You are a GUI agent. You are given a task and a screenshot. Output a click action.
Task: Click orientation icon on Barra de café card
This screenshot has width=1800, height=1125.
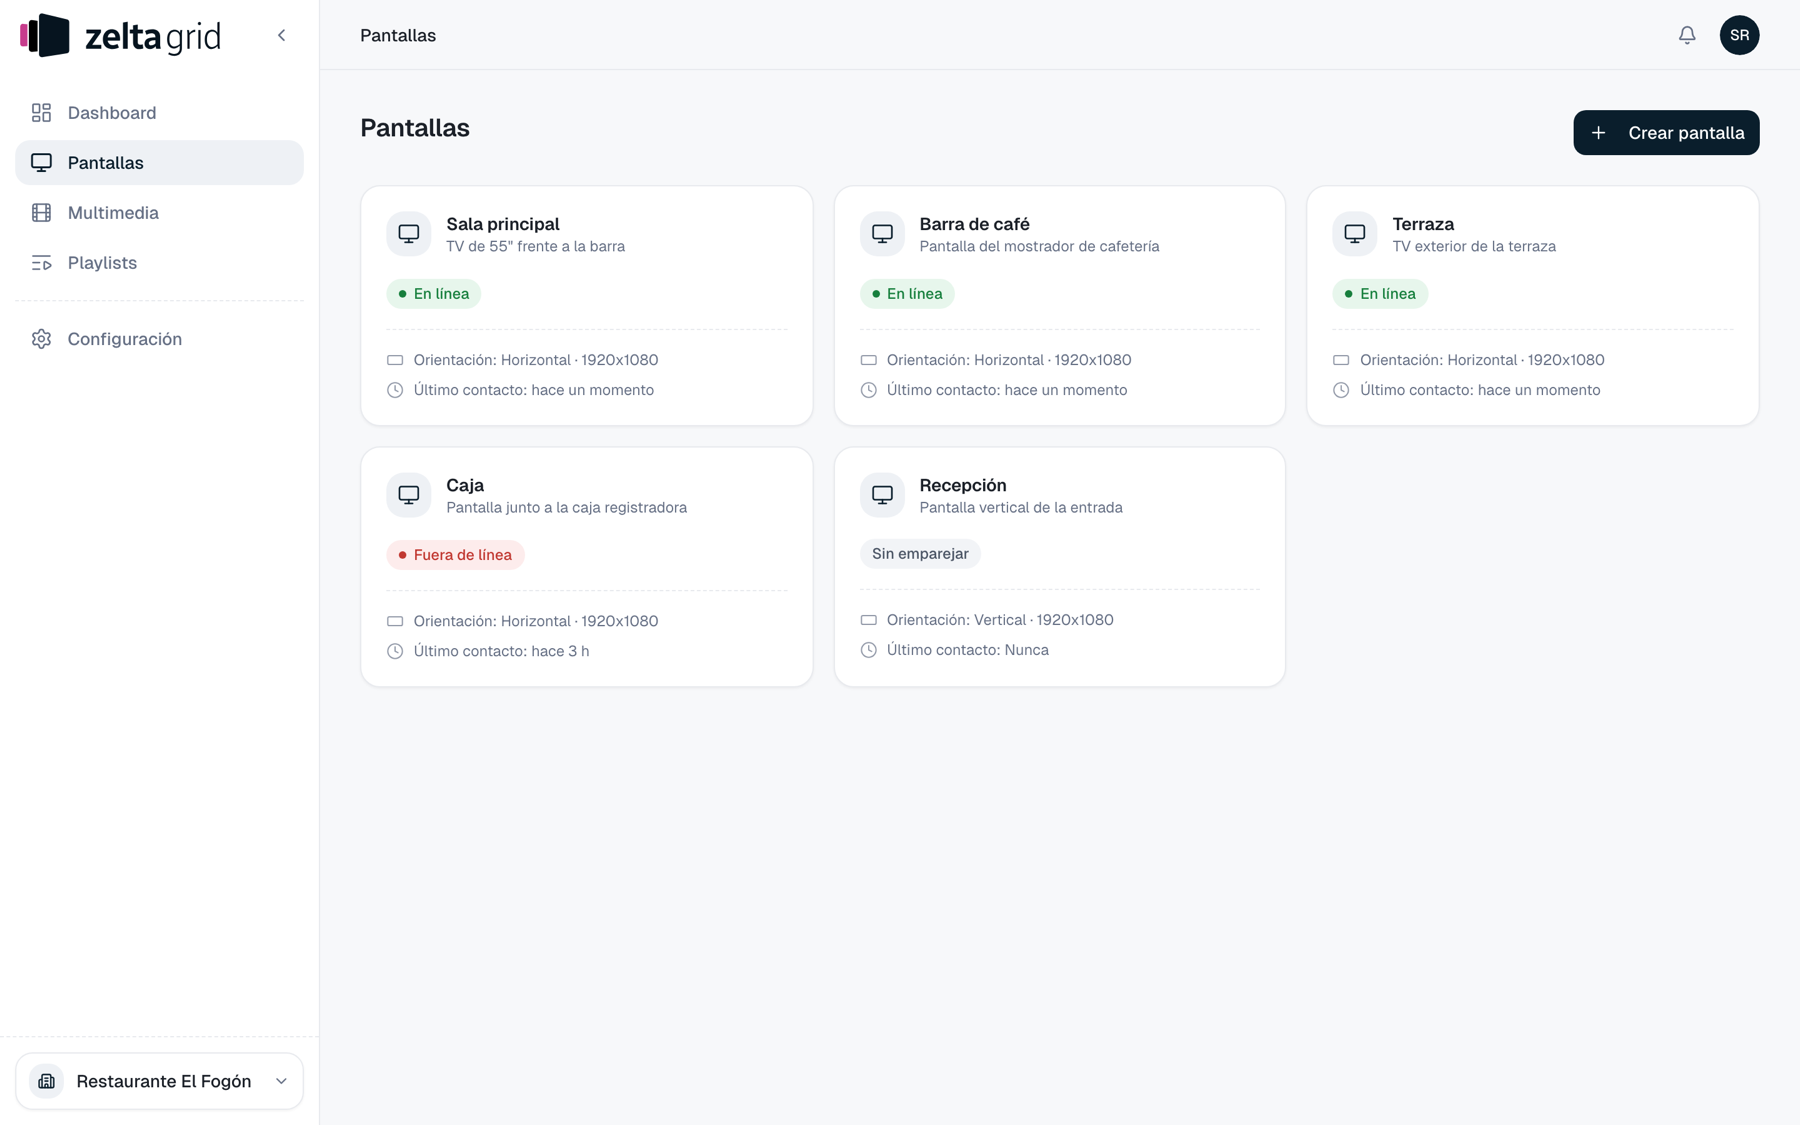coord(868,360)
